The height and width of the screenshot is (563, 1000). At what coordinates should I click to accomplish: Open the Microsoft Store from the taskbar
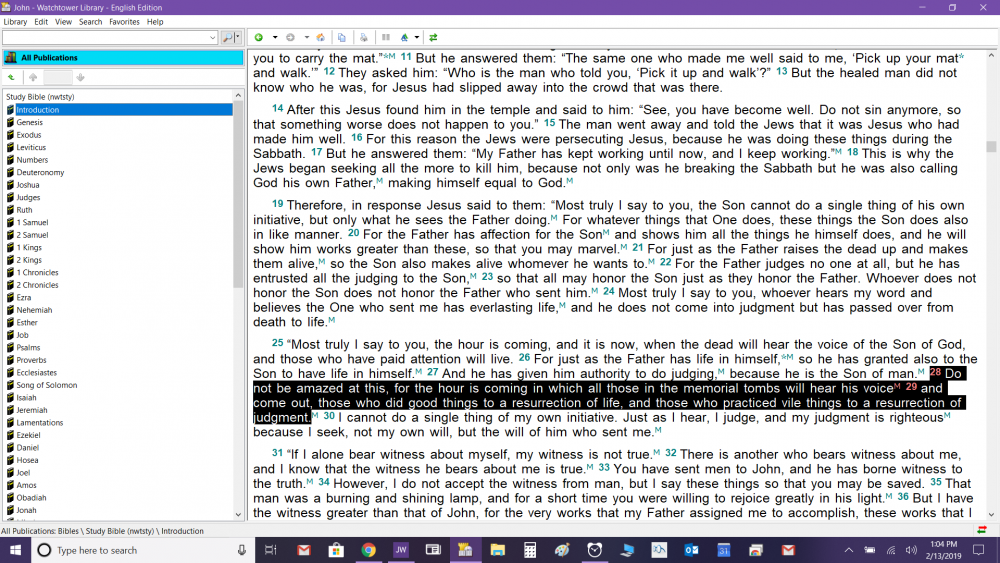click(336, 550)
